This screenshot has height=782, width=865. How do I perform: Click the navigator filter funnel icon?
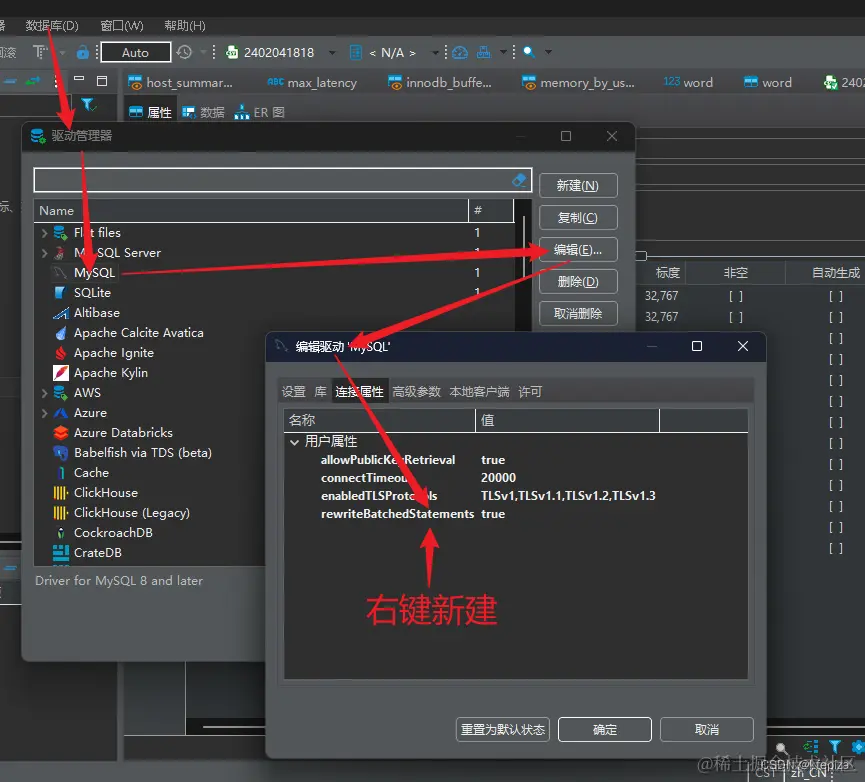coord(88,104)
